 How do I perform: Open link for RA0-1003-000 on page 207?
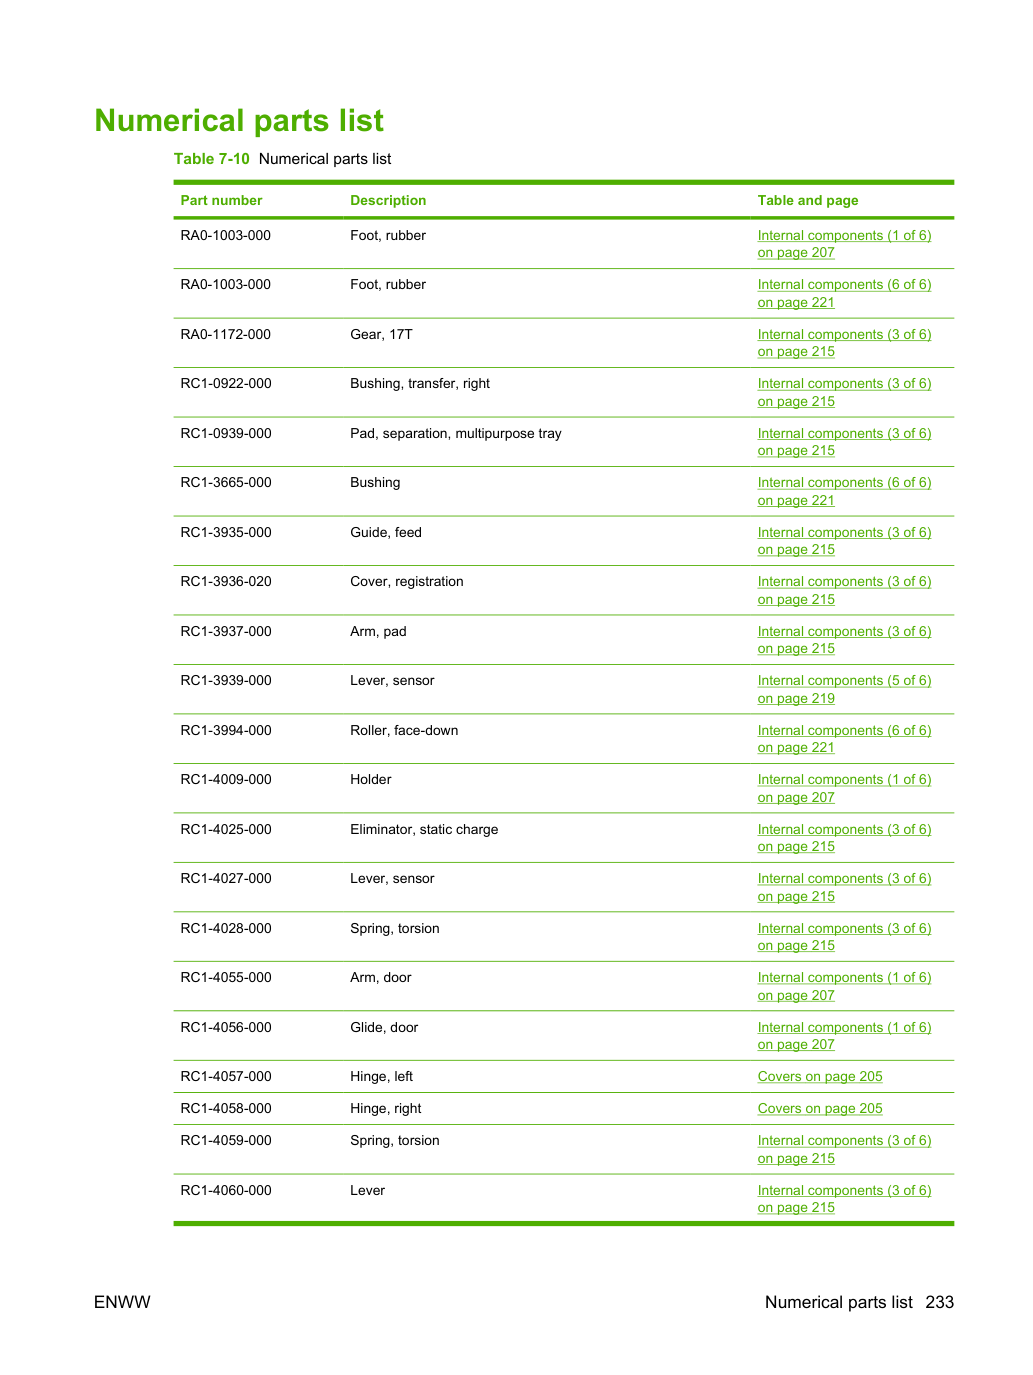point(844,244)
